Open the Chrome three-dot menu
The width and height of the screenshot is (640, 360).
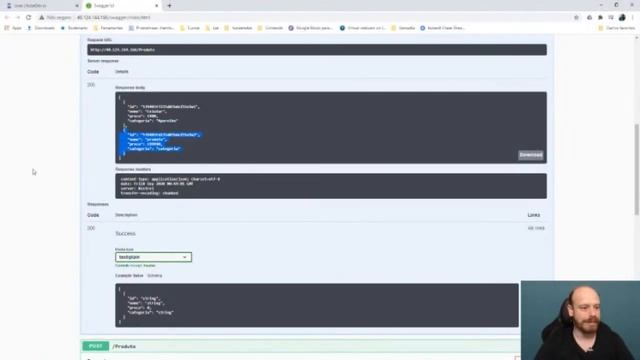pos(633,18)
